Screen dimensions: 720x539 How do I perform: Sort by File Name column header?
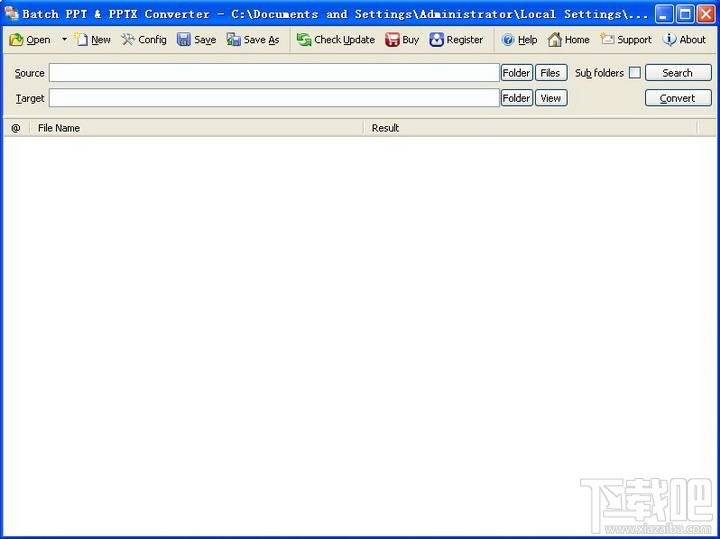point(197,128)
